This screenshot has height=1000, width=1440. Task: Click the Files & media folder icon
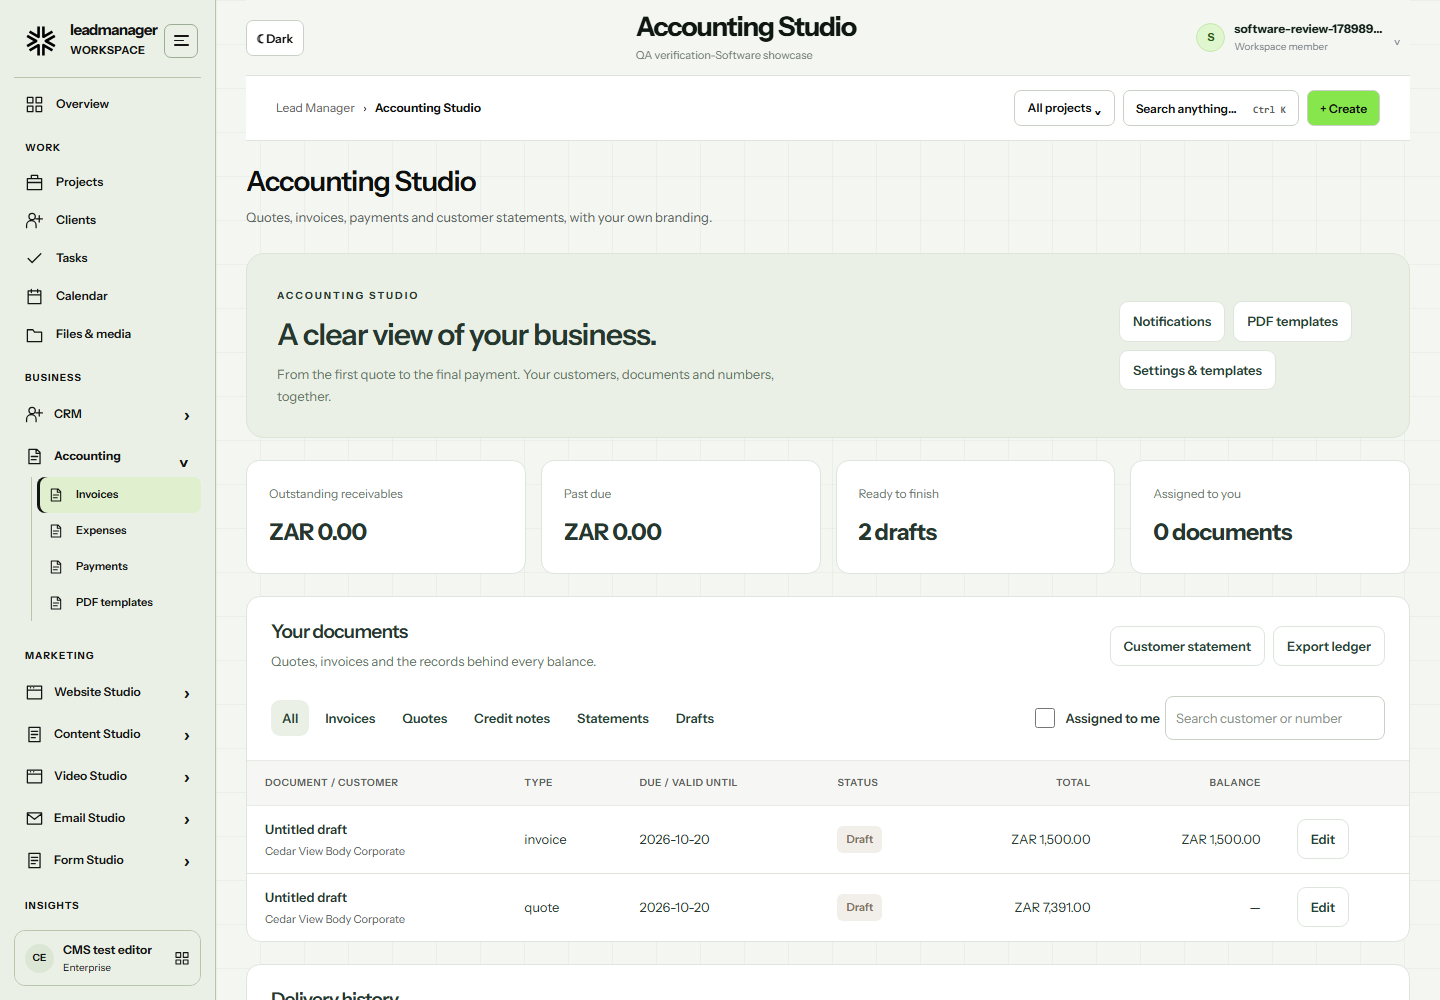point(35,335)
